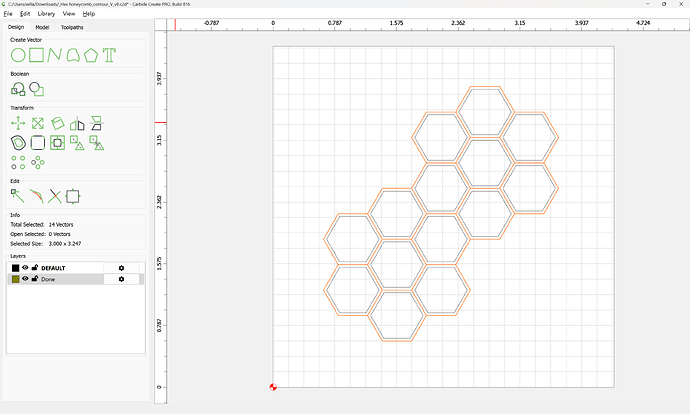This screenshot has height=414, width=690.
Task: Open the rounded Corner tool
Action: tap(38, 143)
